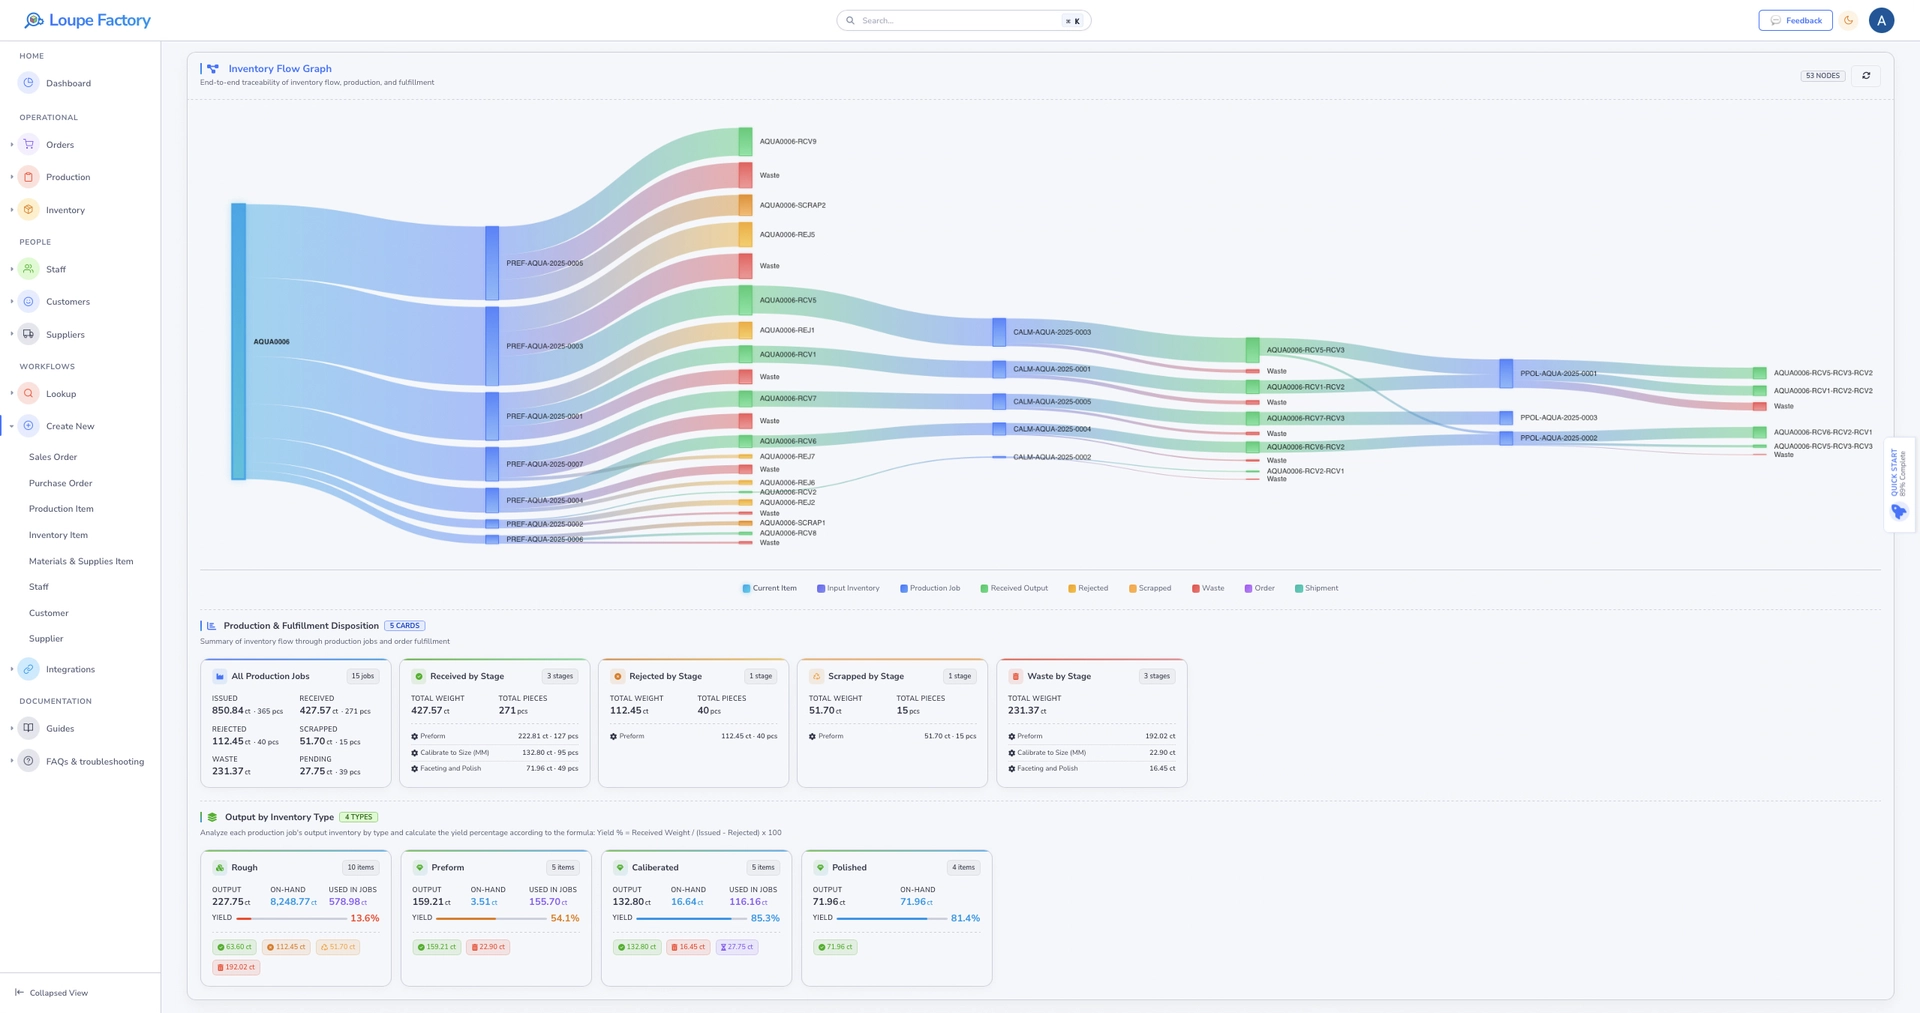Click the 5 CARDS badge
Screen dimensions: 1920x1013
click(x=404, y=626)
